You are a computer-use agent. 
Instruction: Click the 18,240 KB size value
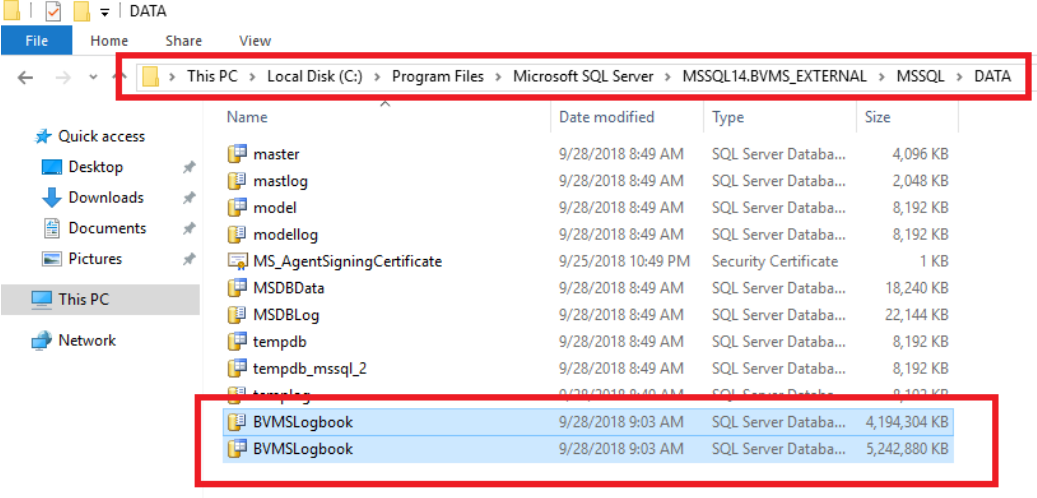[915, 288]
